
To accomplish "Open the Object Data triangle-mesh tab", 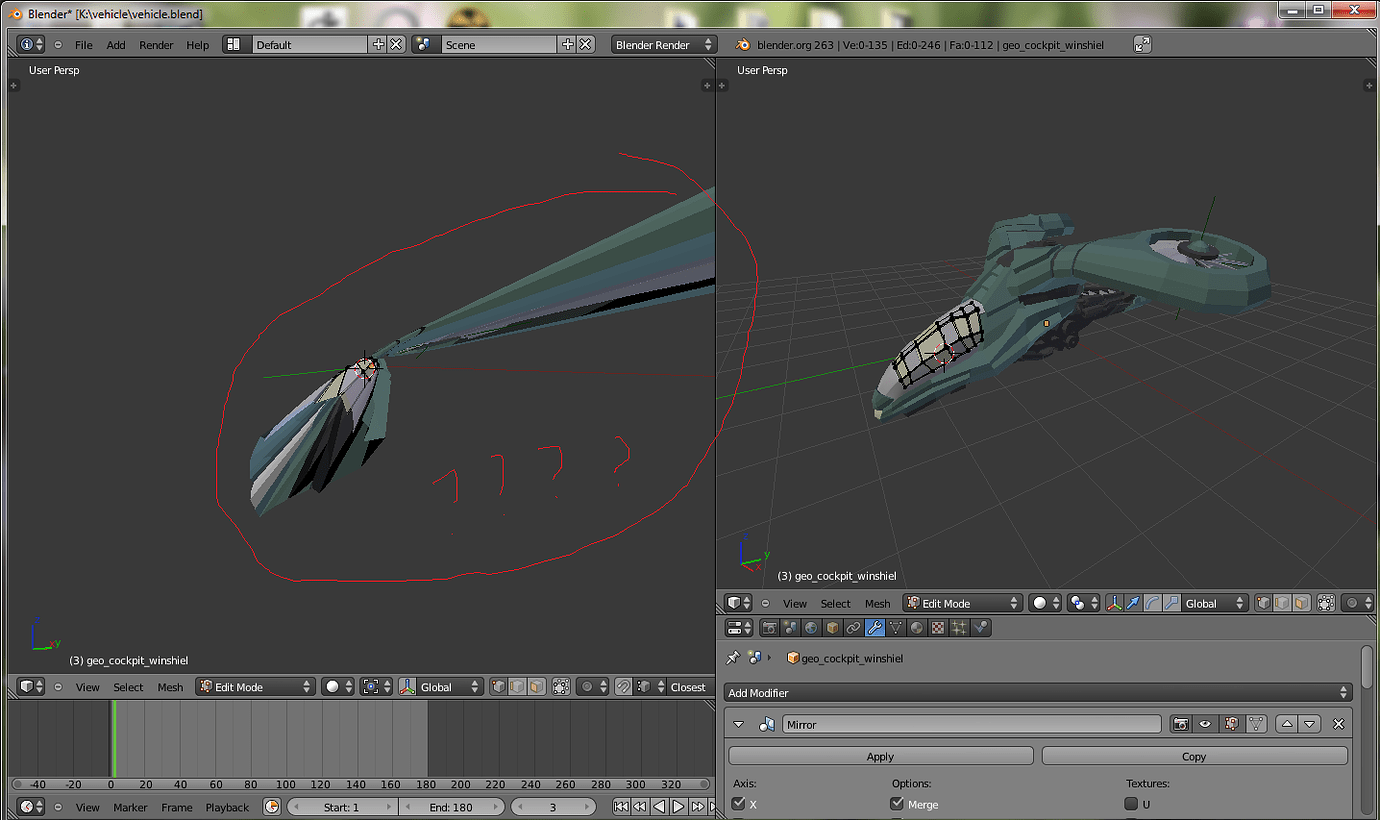I will [895, 628].
